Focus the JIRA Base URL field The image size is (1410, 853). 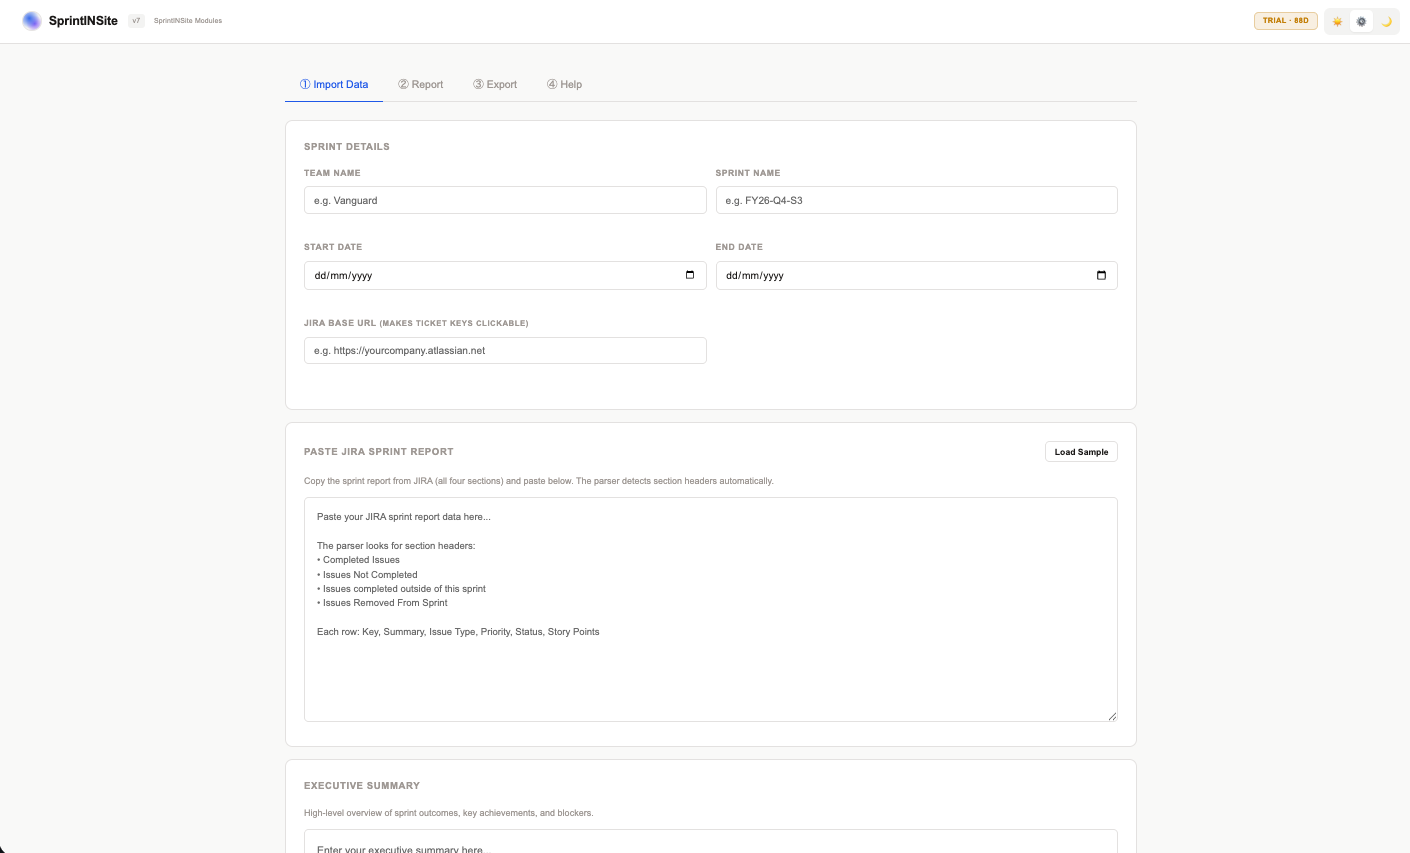point(505,350)
